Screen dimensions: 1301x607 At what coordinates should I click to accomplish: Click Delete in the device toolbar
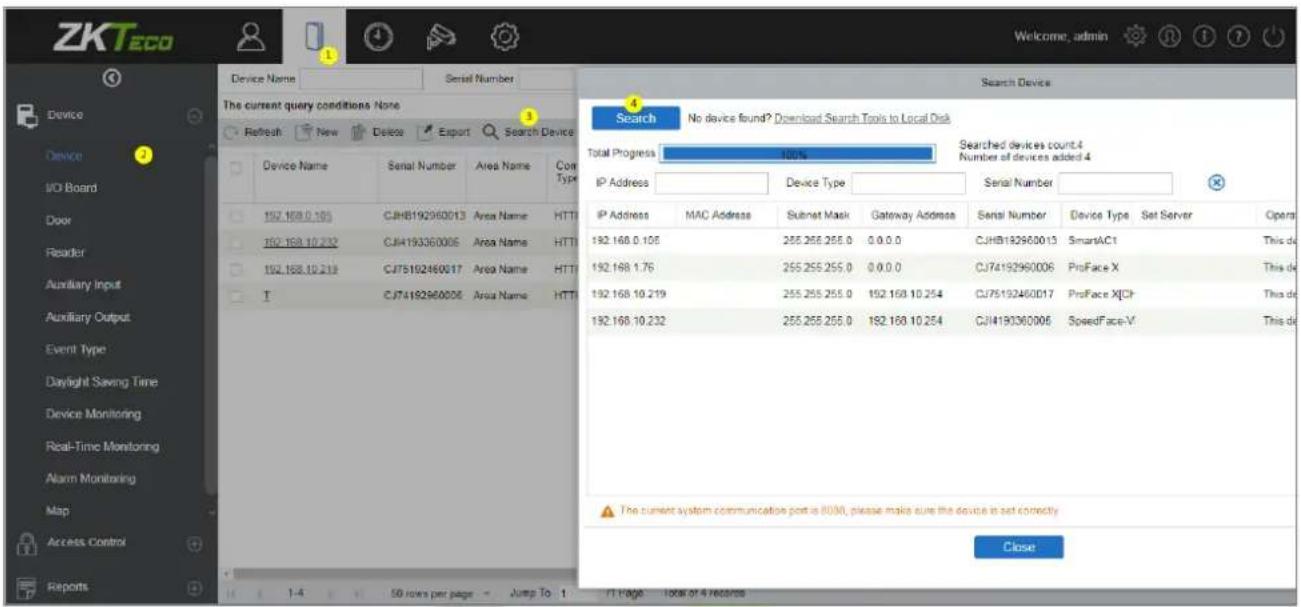[380, 131]
